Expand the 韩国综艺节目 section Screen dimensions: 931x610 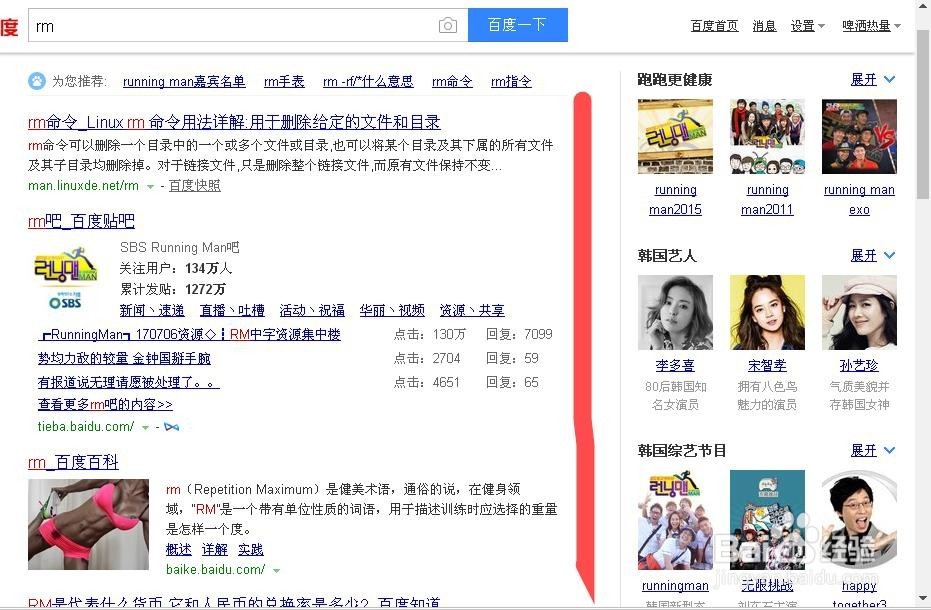coord(873,450)
